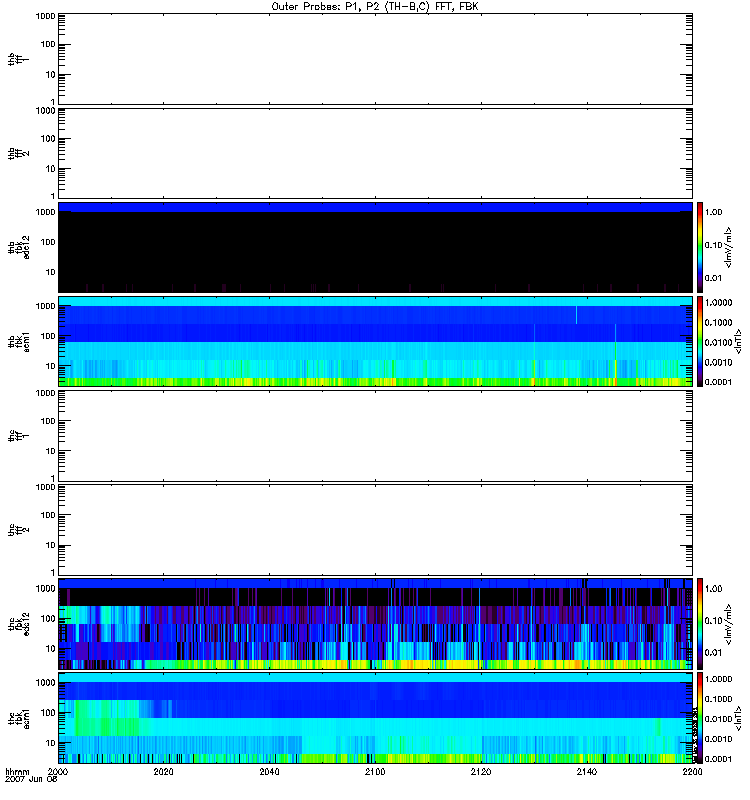Click the black thb fbk edc12 spectrogram
The width and height of the screenshot is (750, 800).
pyautogui.click(x=375, y=247)
